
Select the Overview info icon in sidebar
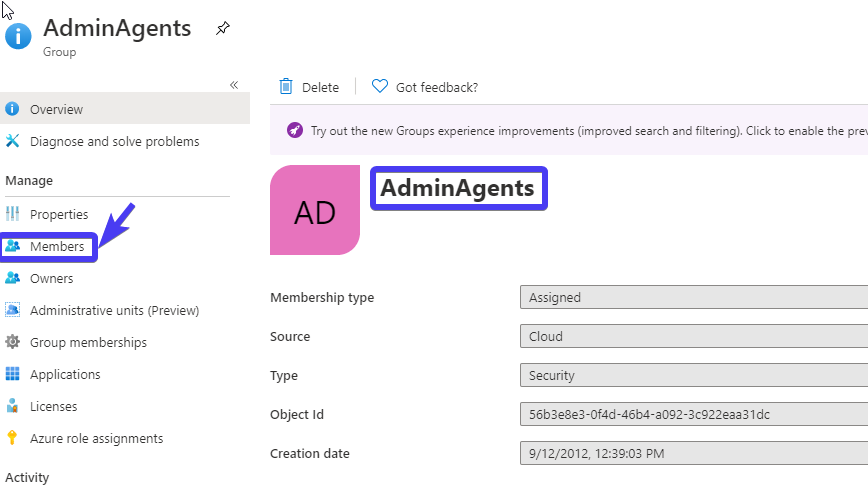tap(12, 109)
